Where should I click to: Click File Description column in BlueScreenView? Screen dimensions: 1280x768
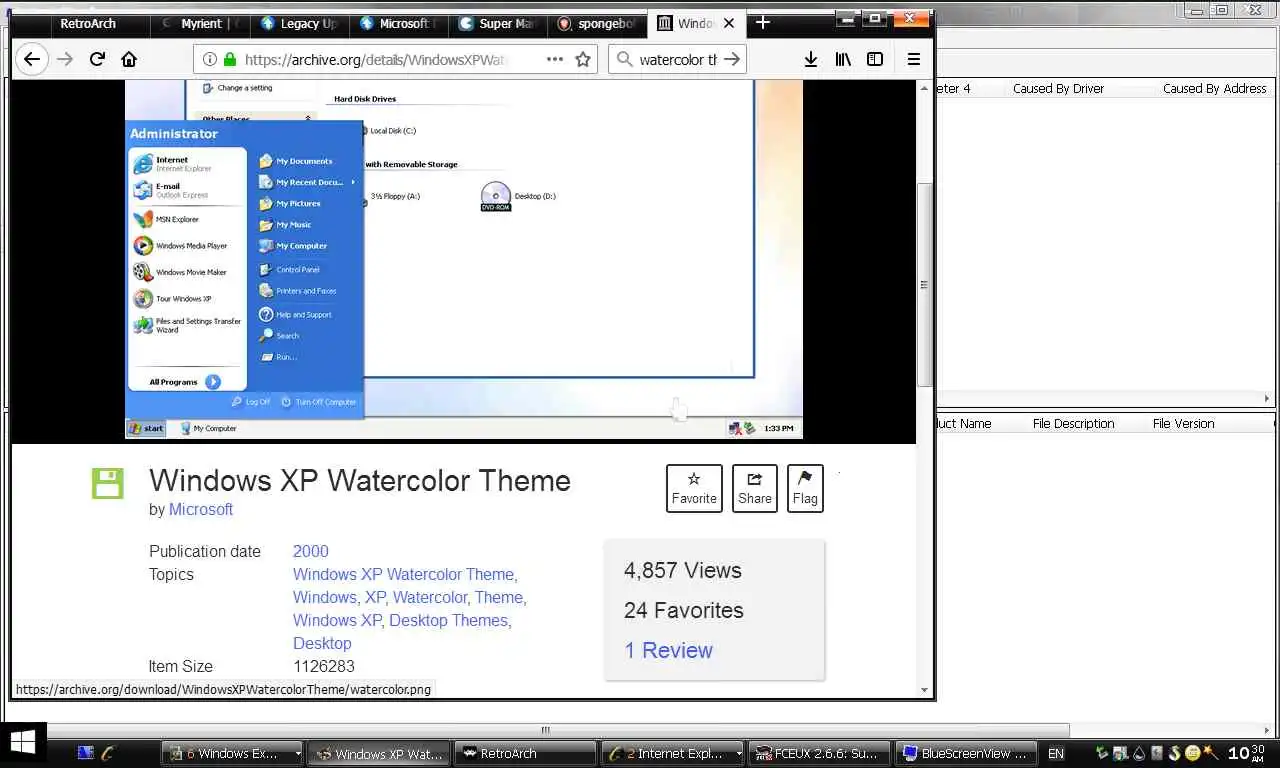click(x=1073, y=423)
